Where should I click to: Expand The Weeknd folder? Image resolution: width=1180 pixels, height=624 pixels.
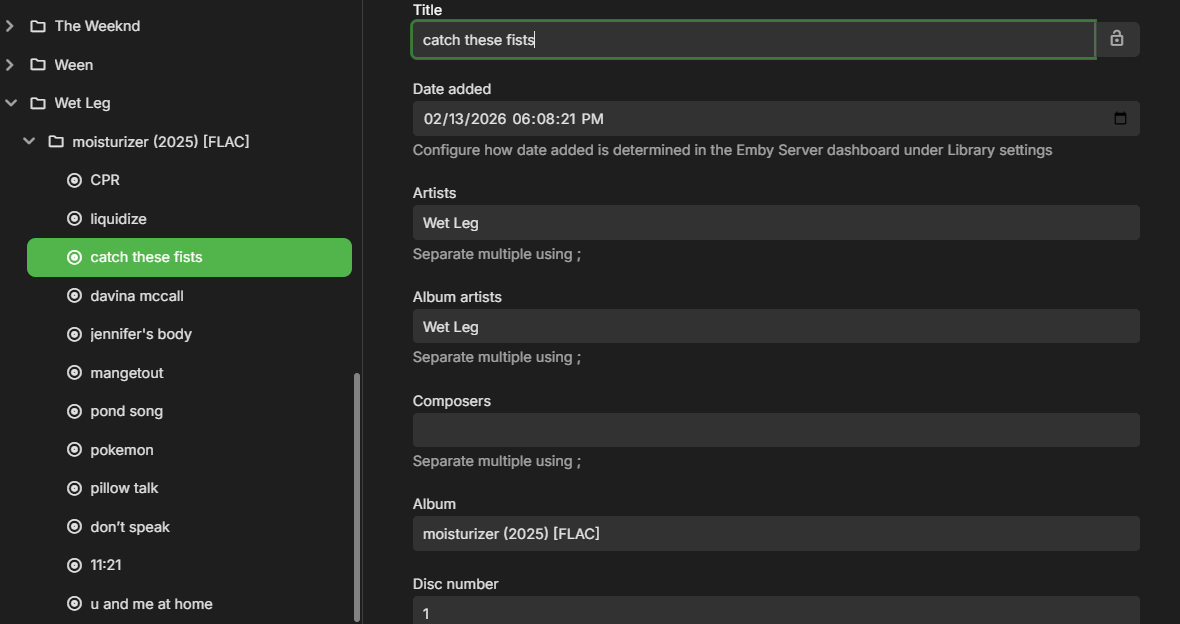[11, 26]
